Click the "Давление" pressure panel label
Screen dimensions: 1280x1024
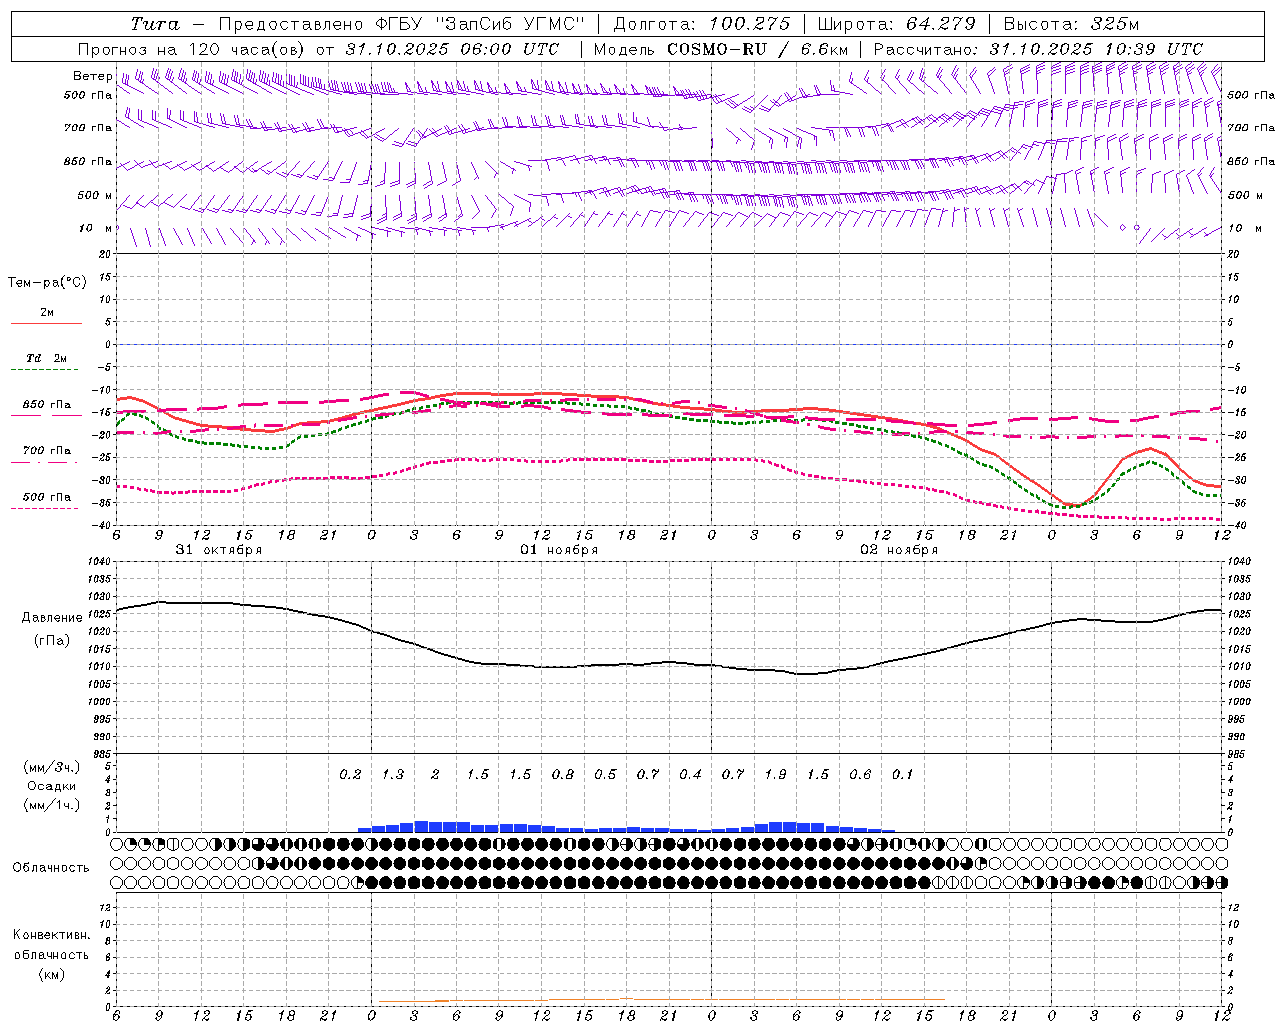point(52,618)
